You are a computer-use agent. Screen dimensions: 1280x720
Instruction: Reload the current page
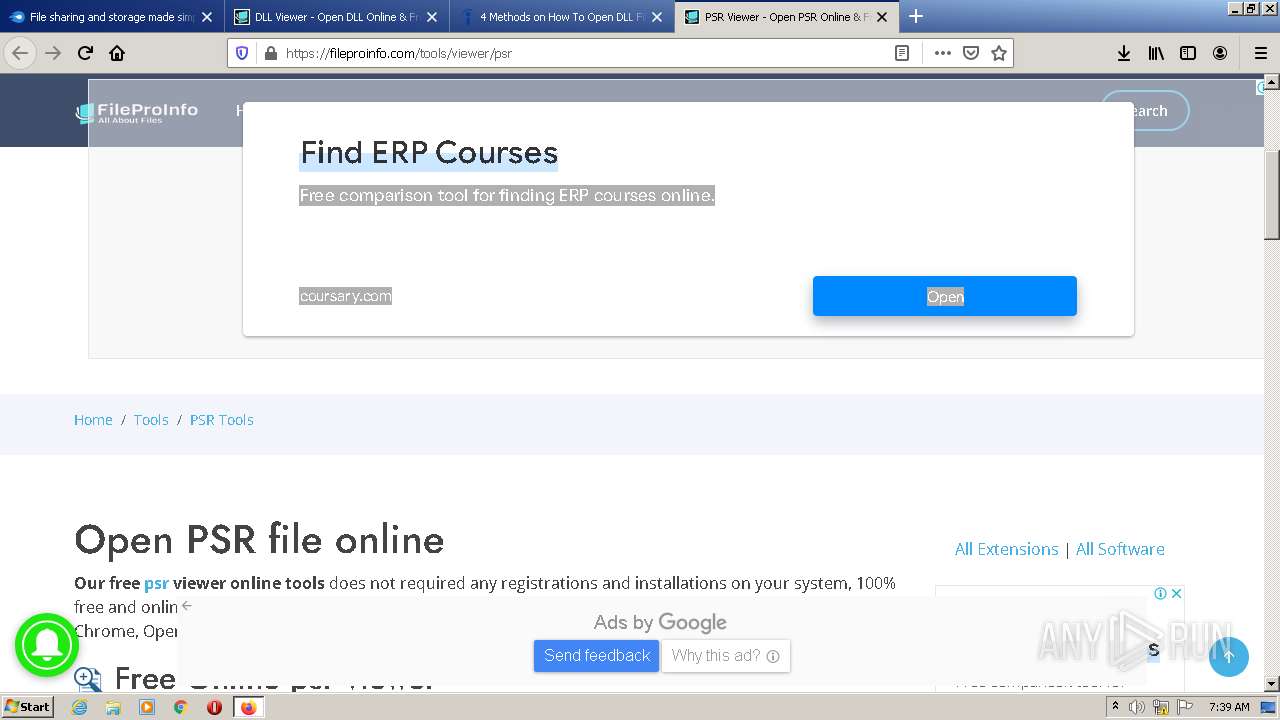[85, 53]
